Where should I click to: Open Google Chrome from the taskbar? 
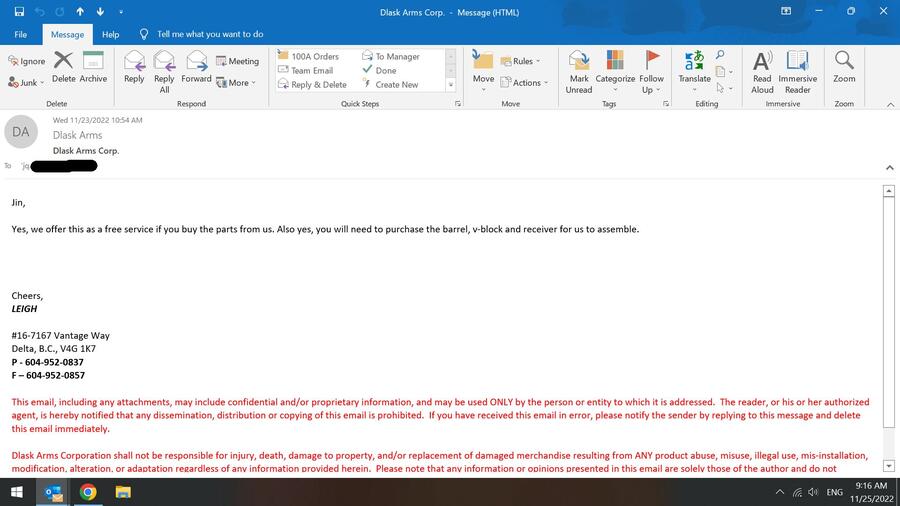[88, 492]
